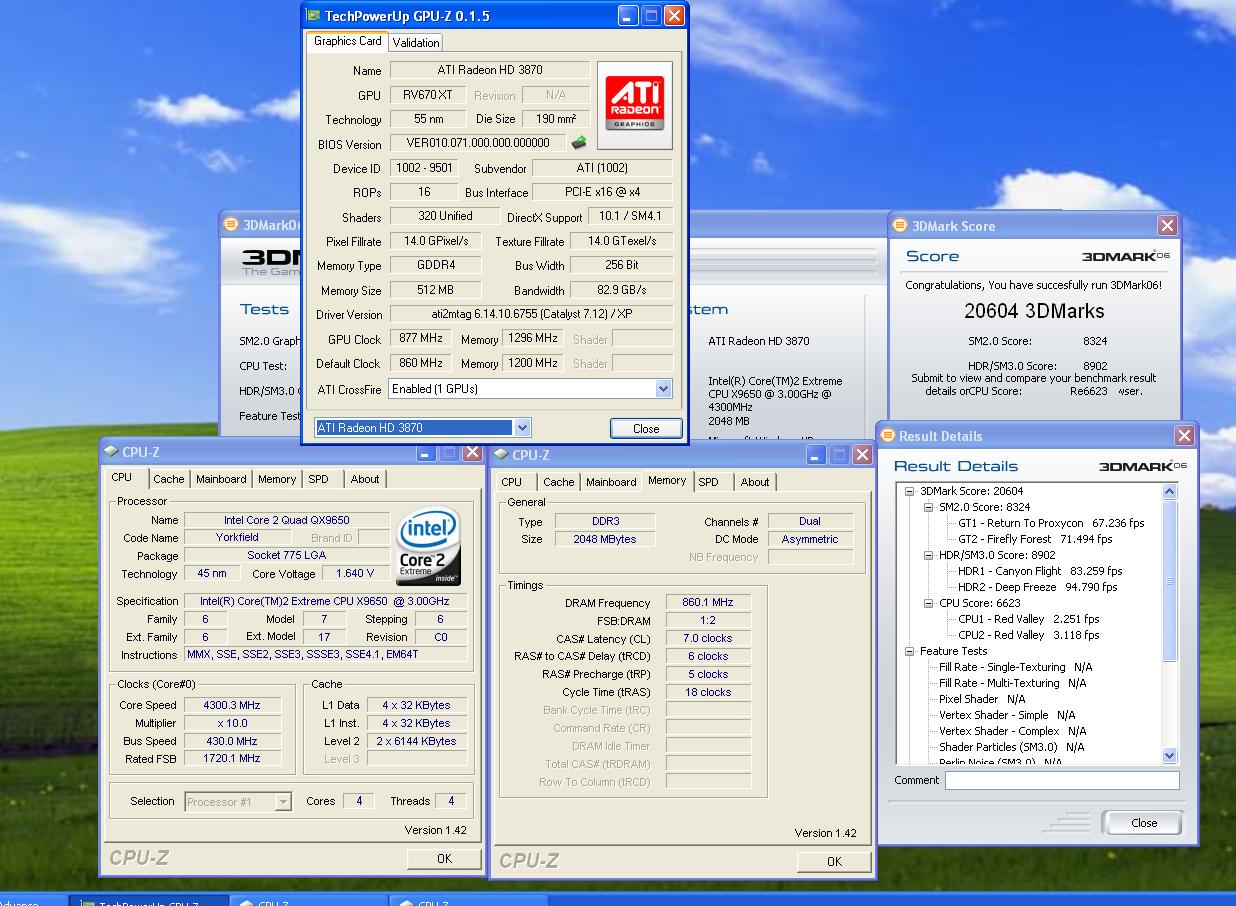Click the GPU-Z title bar icon
This screenshot has height=906, width=1236.
[x=313, y=16]
